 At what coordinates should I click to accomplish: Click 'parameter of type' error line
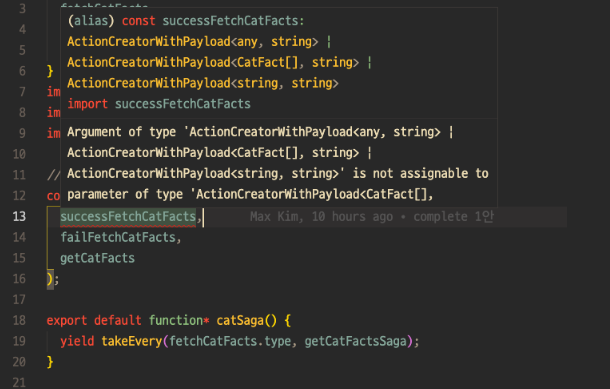(250, 194)
